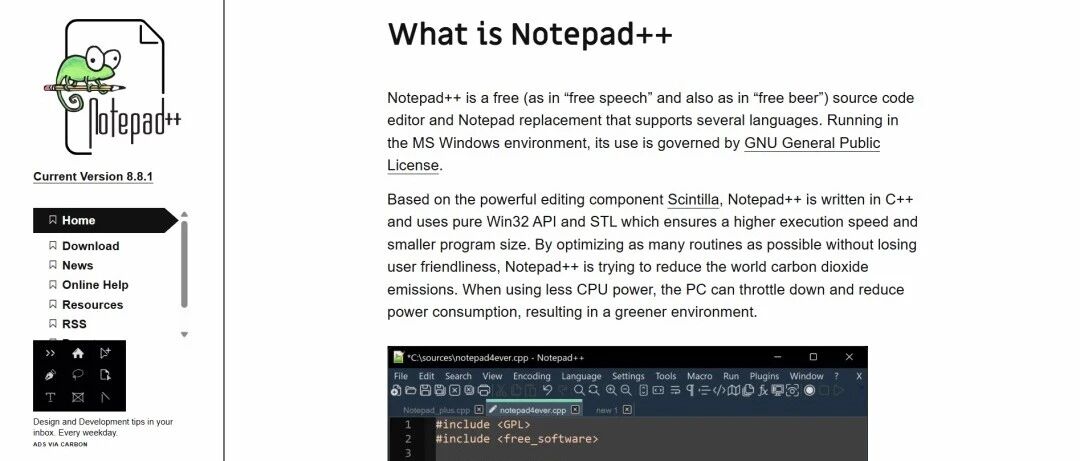Click Record Macro circle icon in toolbar

coord(809,390)
